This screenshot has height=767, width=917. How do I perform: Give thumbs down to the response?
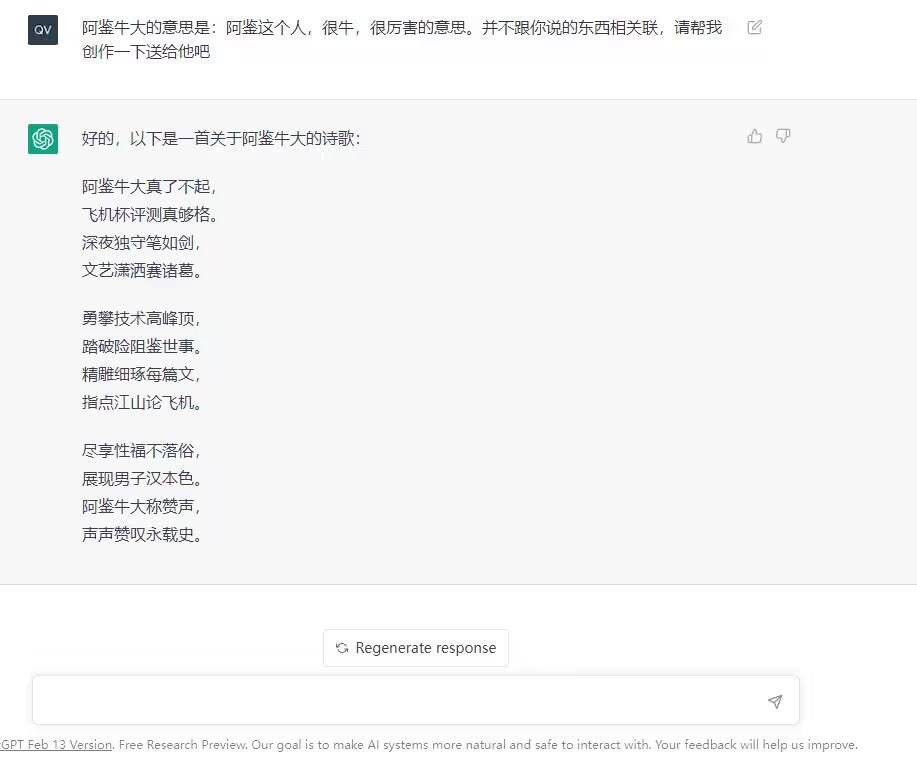tap(783, 136)
